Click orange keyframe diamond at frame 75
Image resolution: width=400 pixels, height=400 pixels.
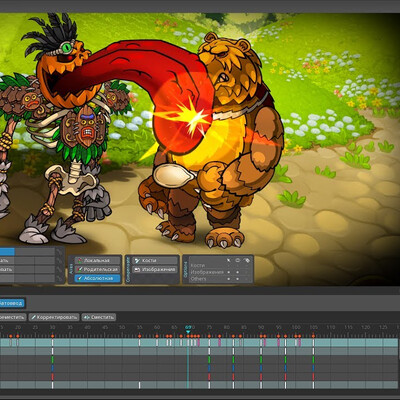point(209,336)
